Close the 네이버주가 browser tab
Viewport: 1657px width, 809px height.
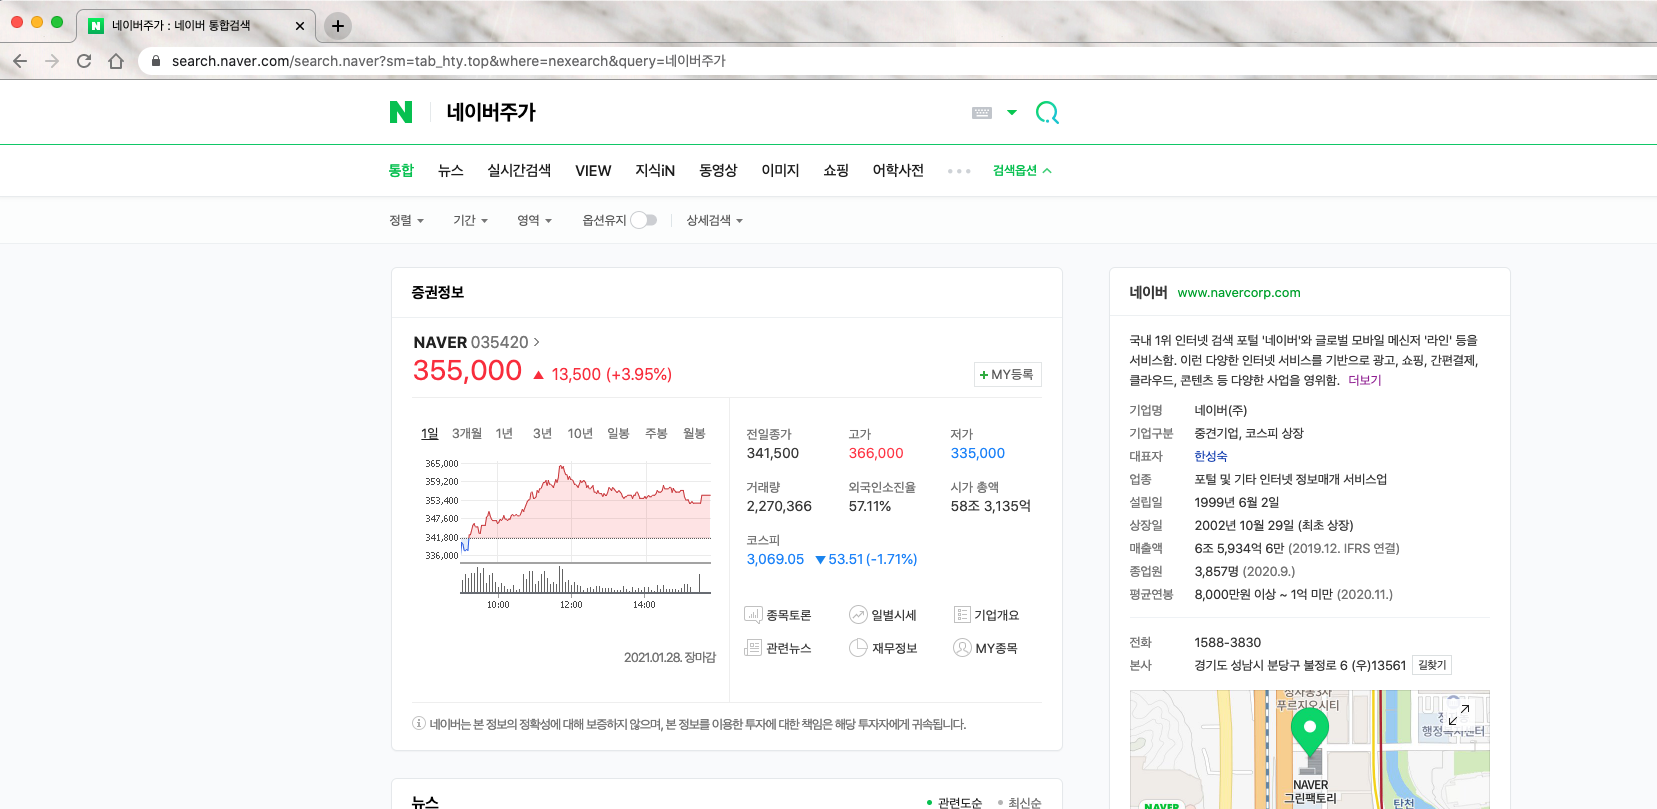pos(299,26)
